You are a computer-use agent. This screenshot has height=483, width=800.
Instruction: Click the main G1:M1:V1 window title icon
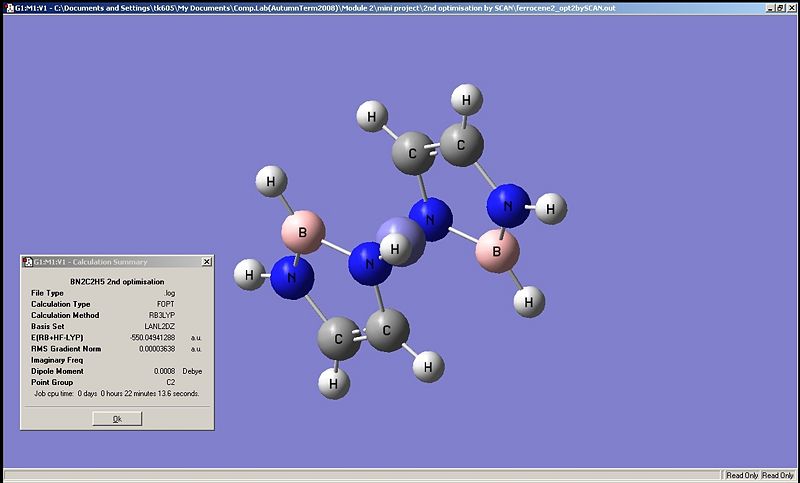coord(9,8)
